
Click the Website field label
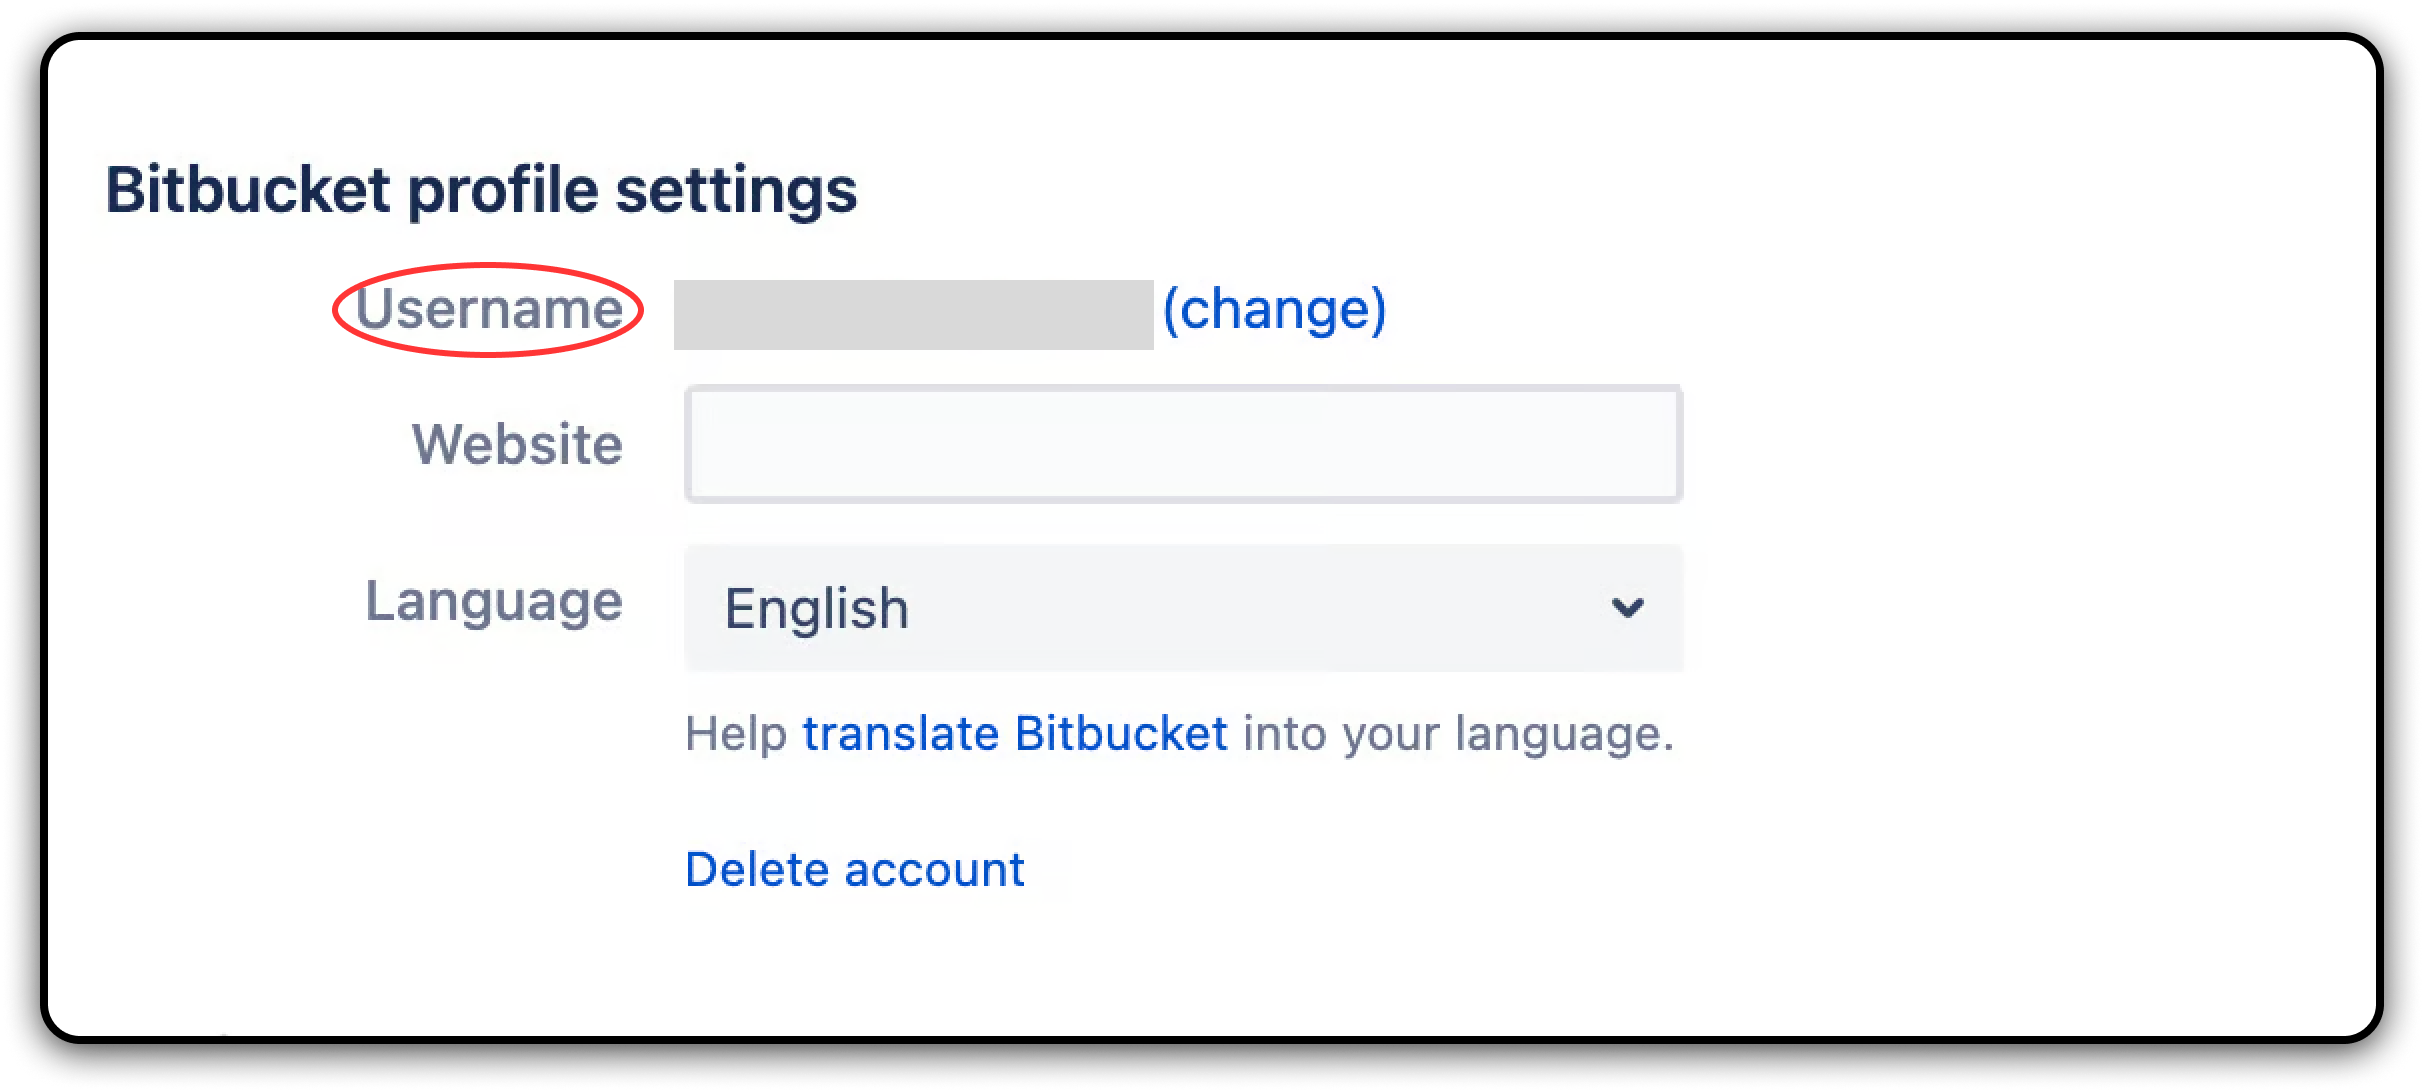(x=517, y=444)
